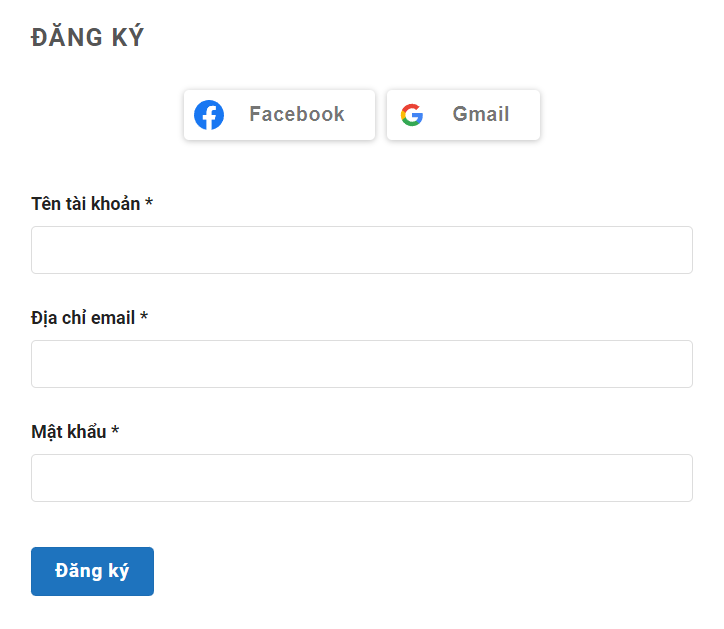Image resolution: width=724 pixels, height=629 pixels.
Task: Click the multicolored Google G logo
Action: click(x=412, y=115)
